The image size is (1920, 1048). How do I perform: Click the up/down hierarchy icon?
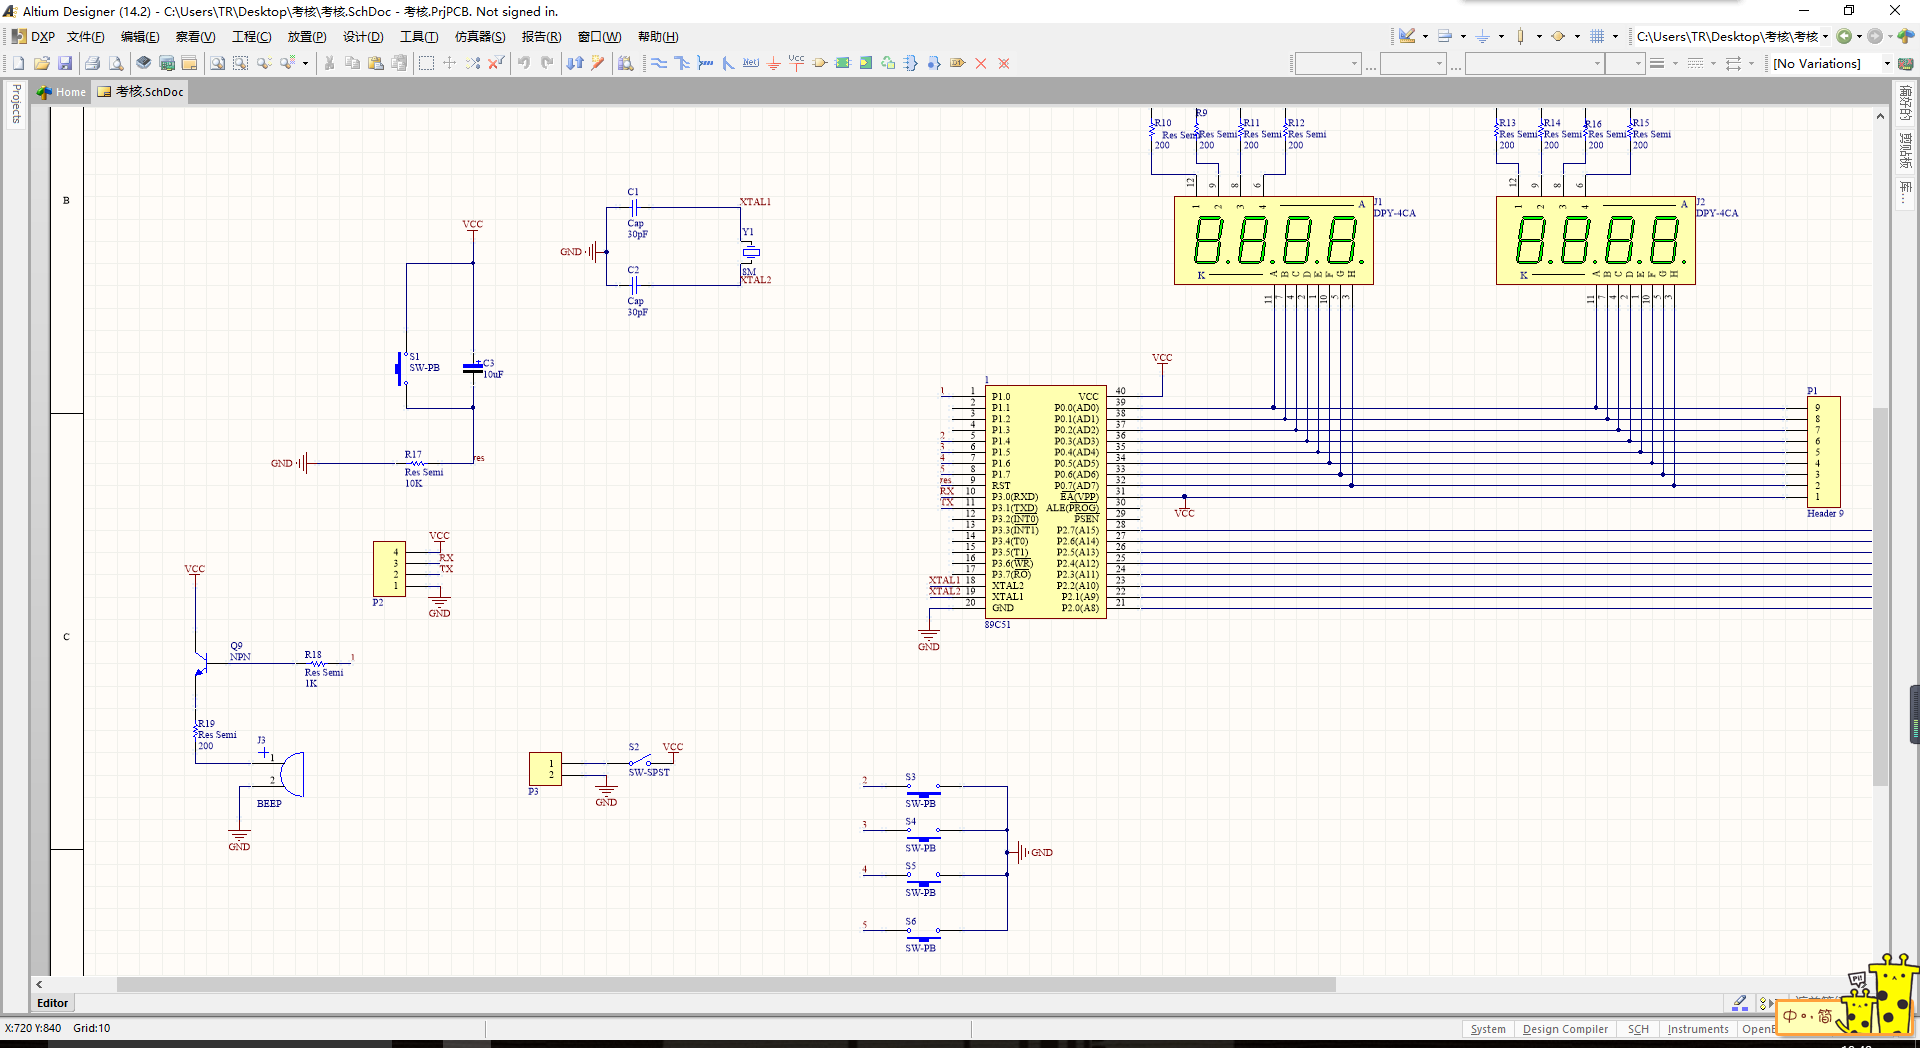pyautogui.click(x=575, y=63)
